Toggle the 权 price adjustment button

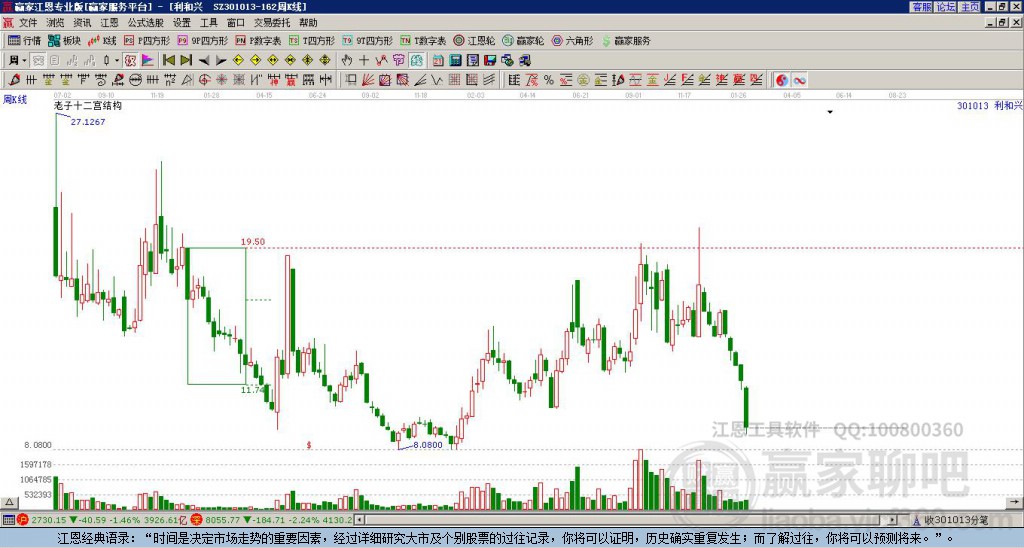click(x=130, y=60)
